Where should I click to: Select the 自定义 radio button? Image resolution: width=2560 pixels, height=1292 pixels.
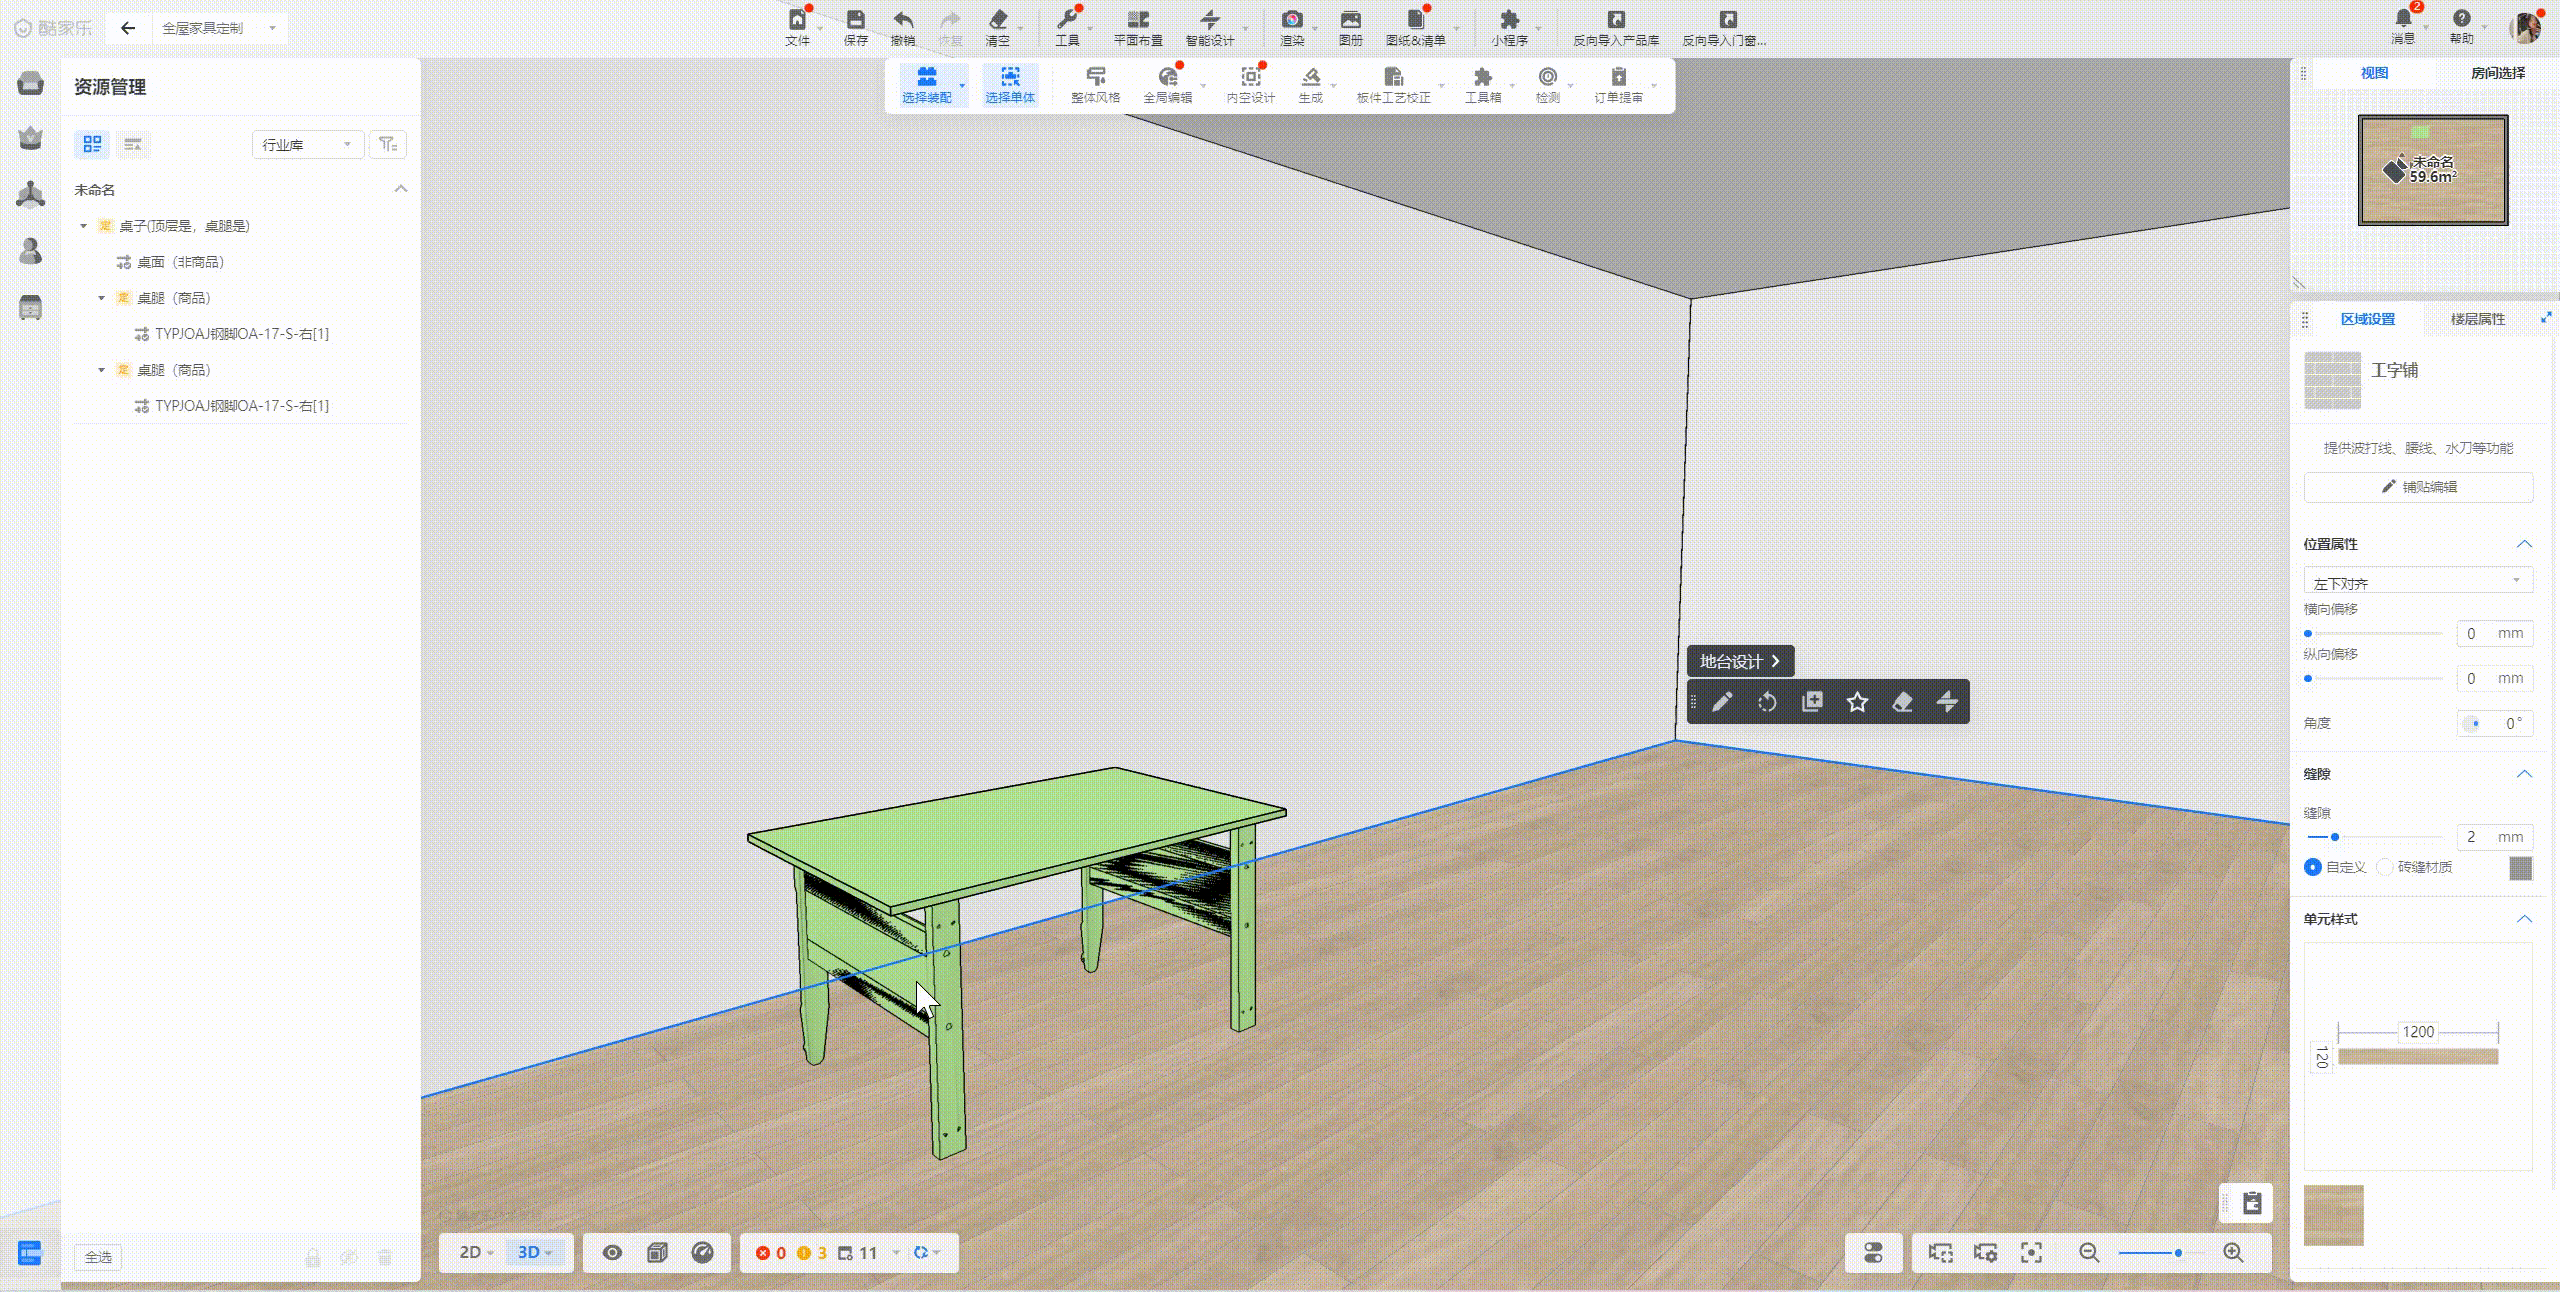(2312, 867)
